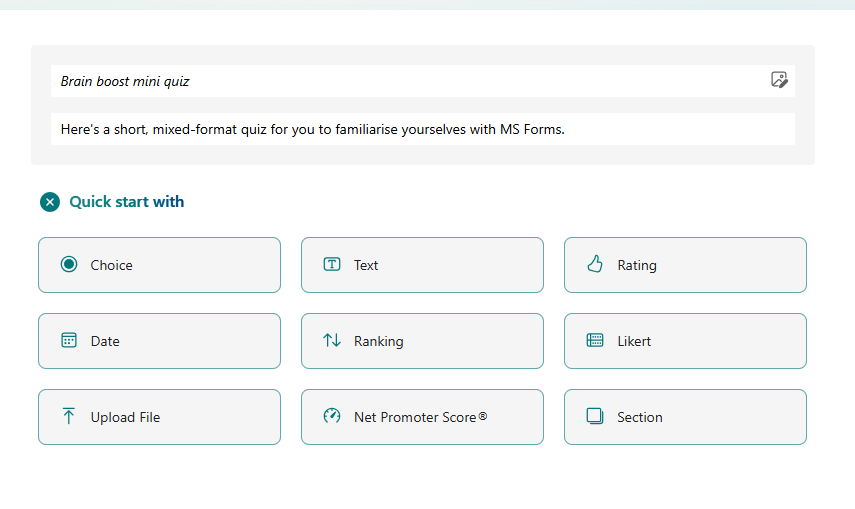This screenshot has width=855, height=509.
Task: Click the insert image icon in title field
Action: pyautogui.click(x=779, y=80)
